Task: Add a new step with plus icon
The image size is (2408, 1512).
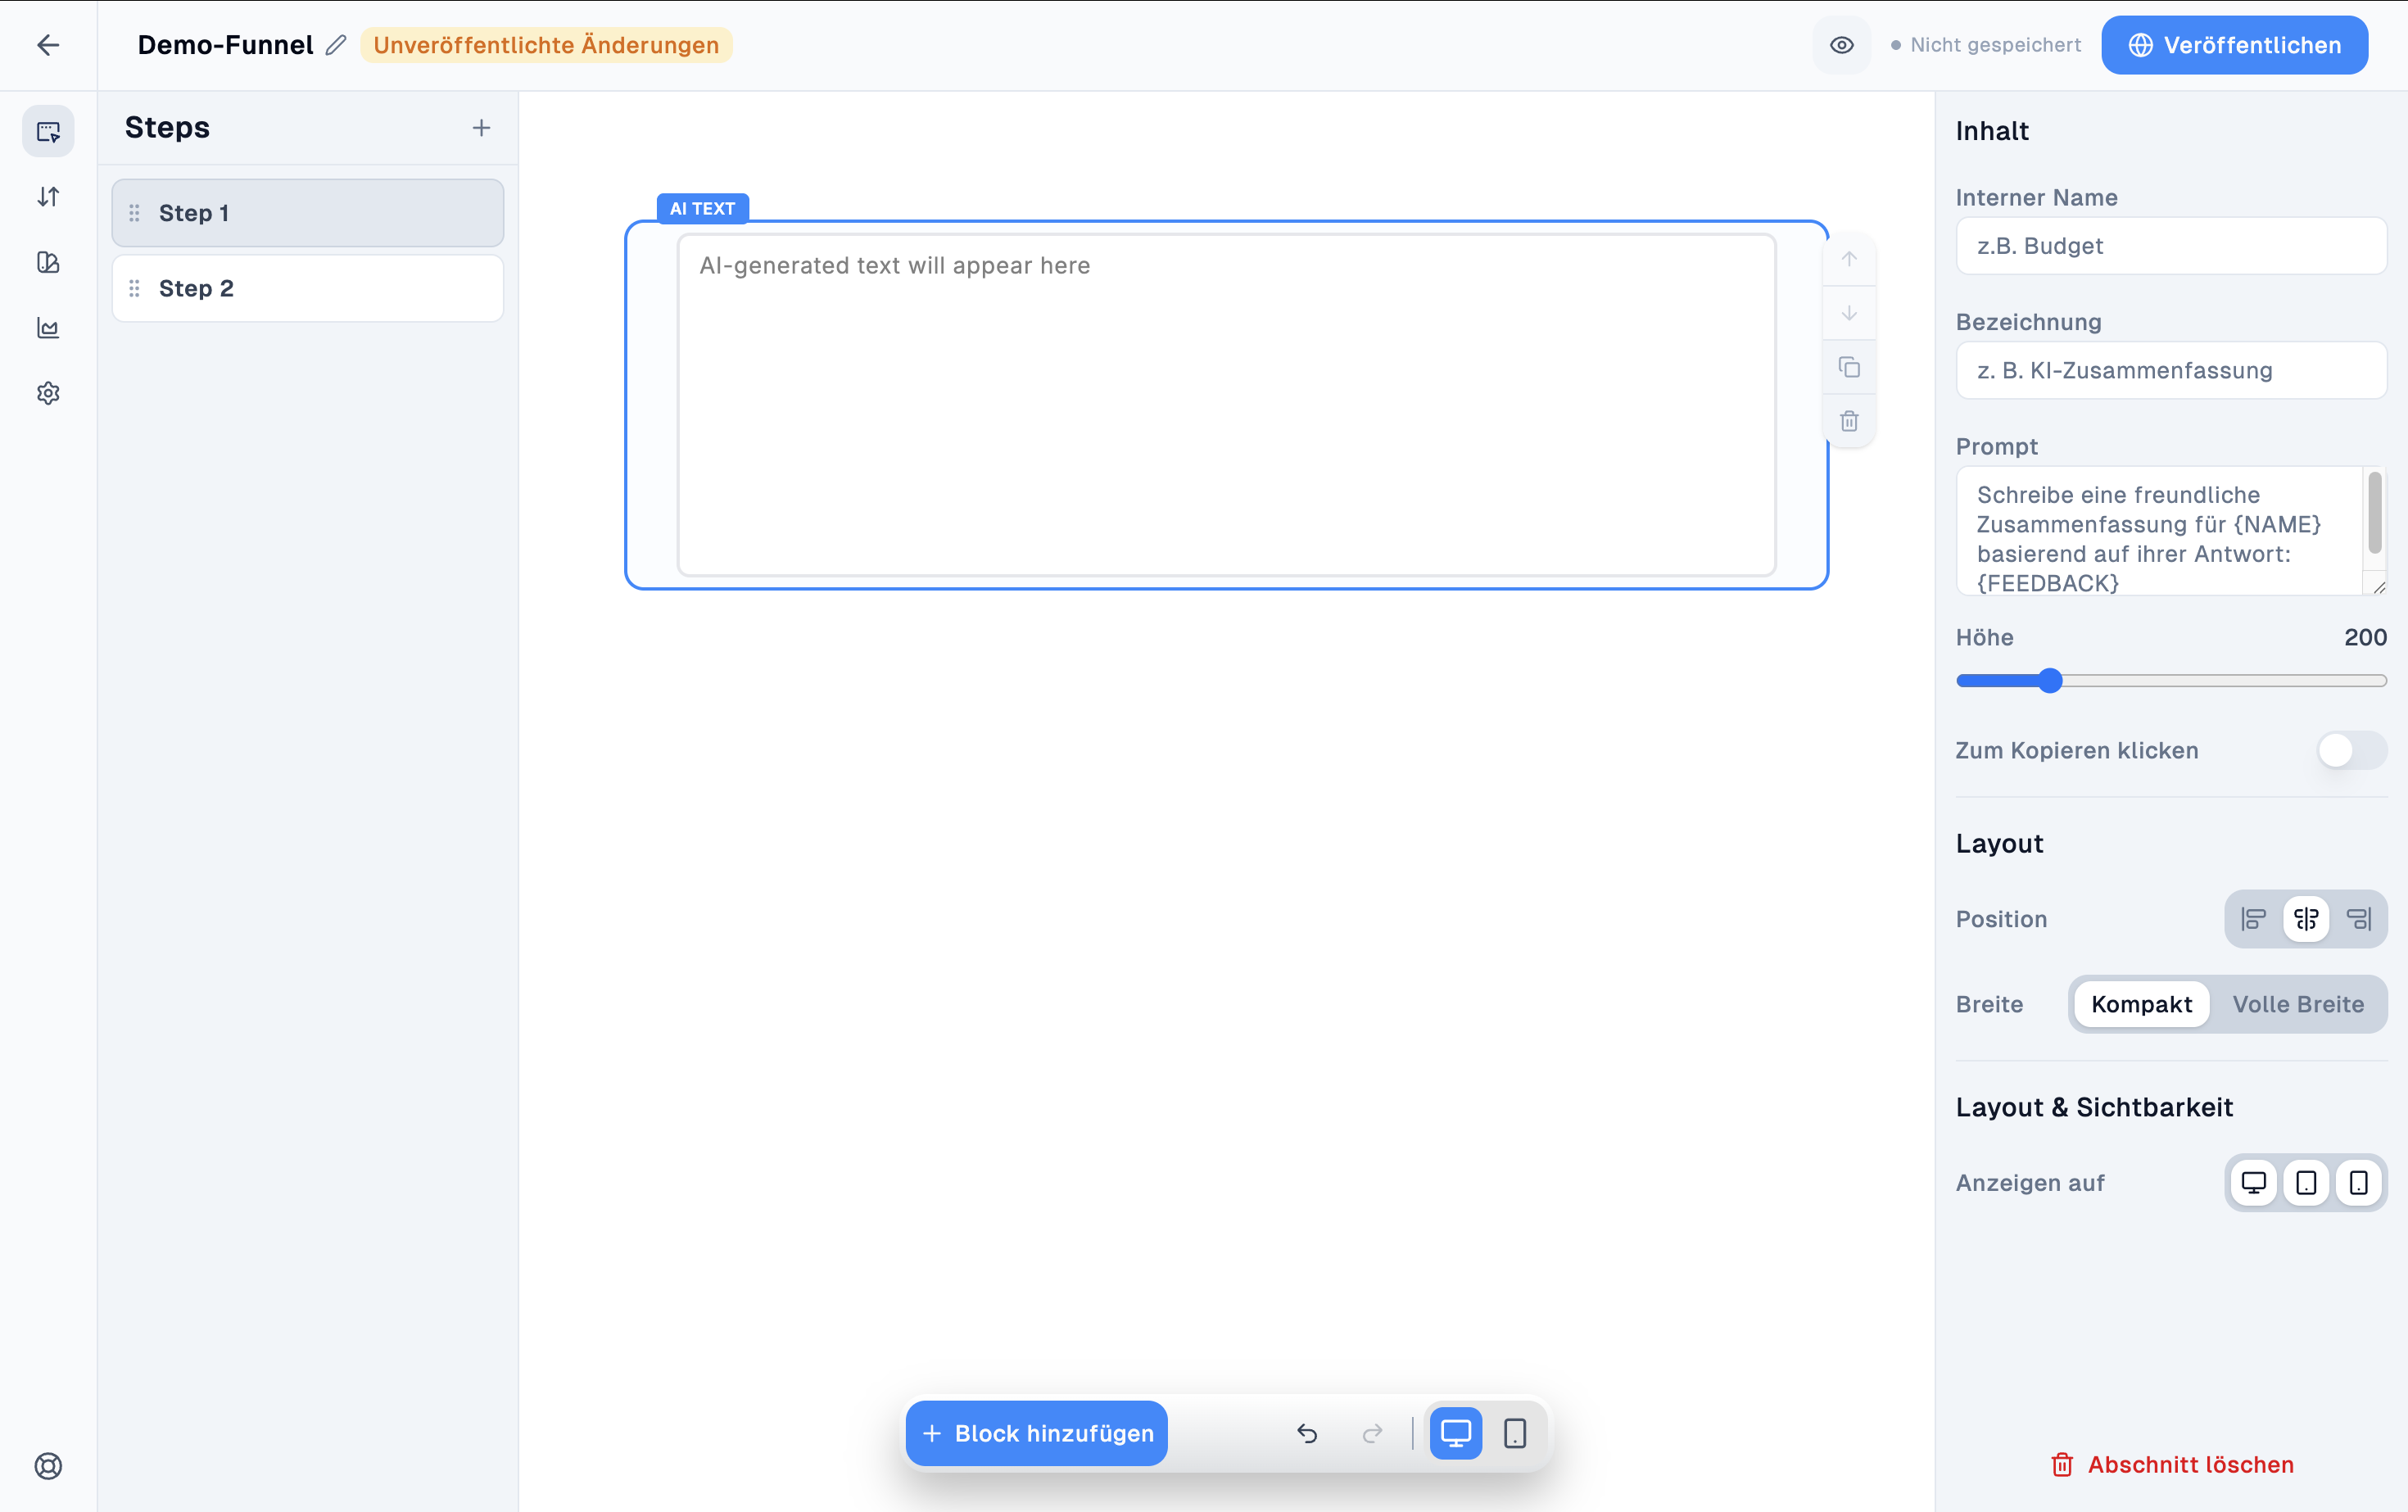Action: (481, 128)
